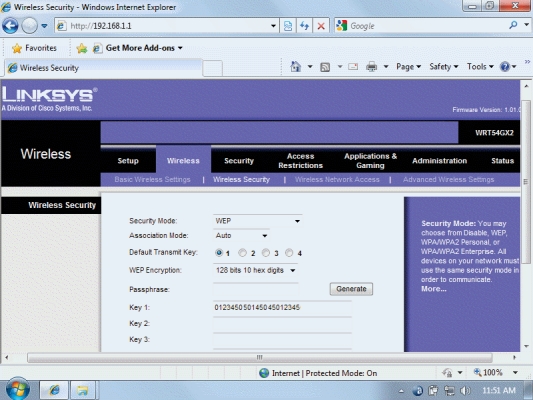Open the Windows Start button
This screenshot has height=400, width=533.
[17, 390]
